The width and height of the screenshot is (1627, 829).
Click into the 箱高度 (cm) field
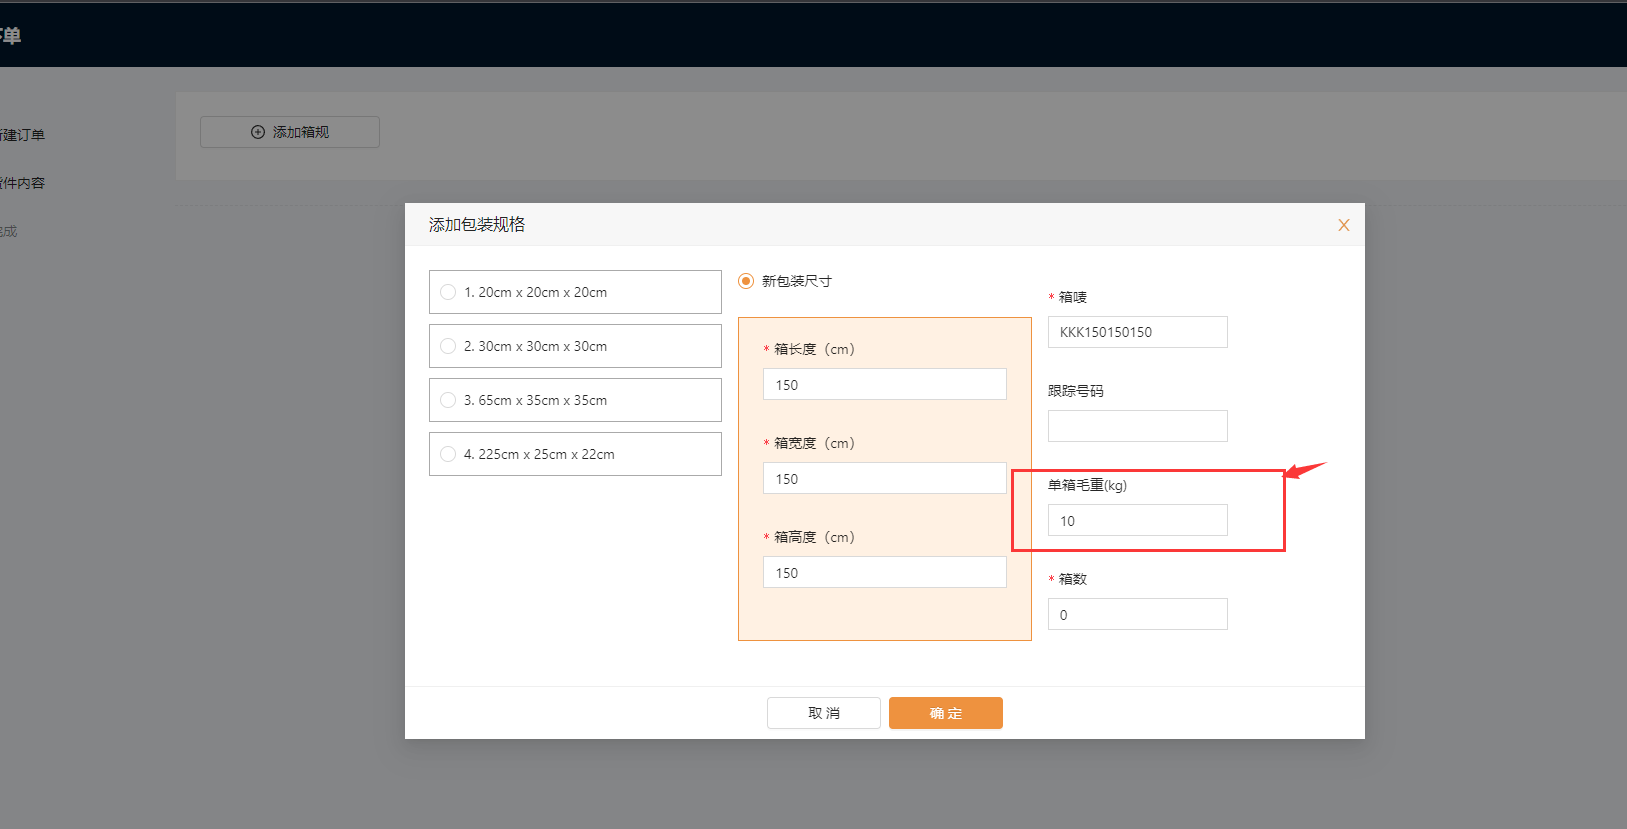[x=884, y=572]
